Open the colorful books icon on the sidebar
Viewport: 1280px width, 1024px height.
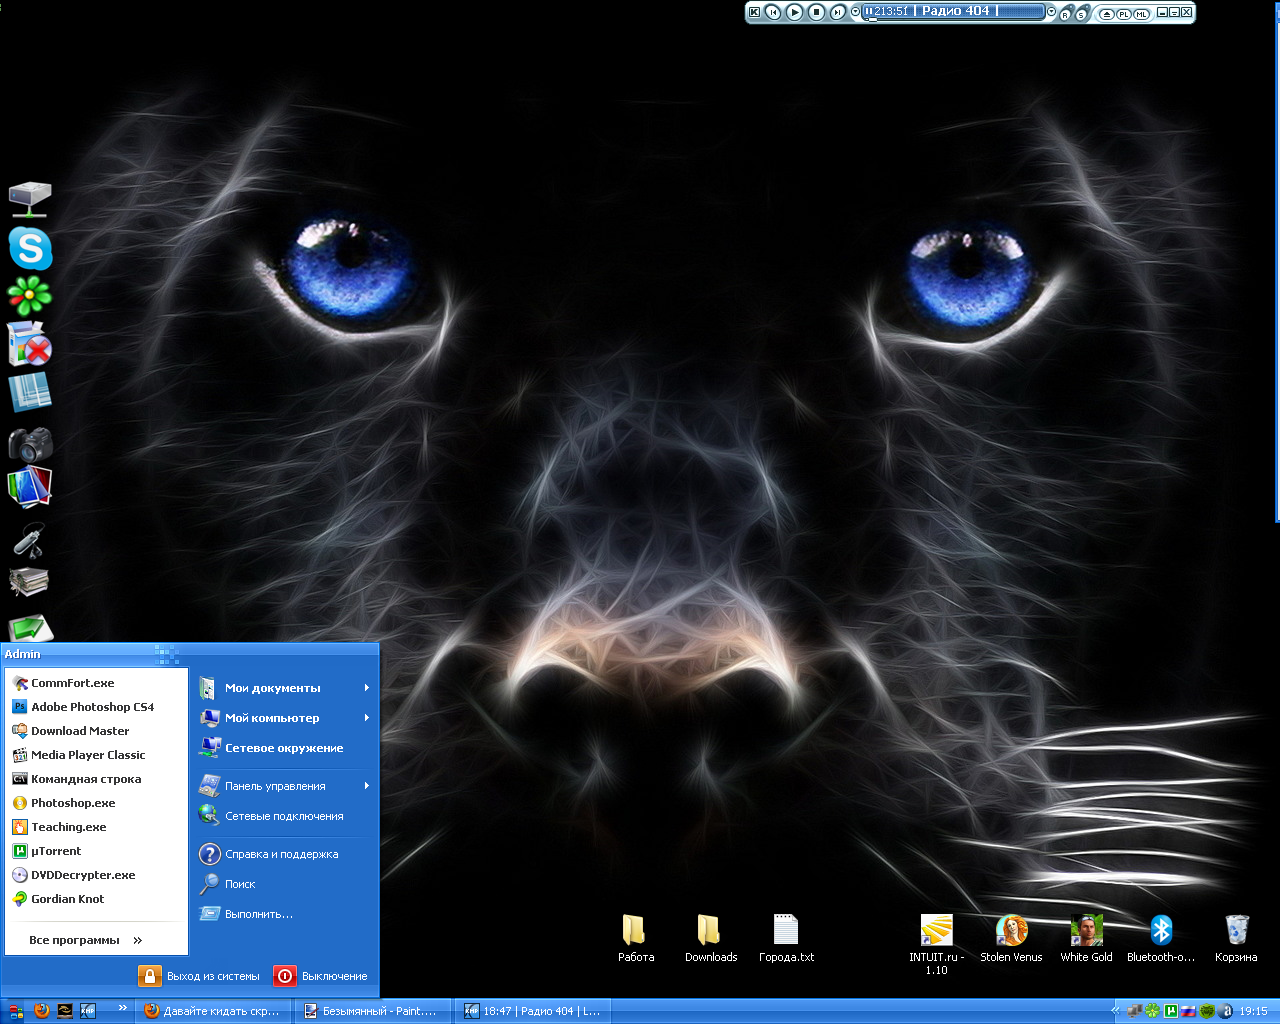30,487
